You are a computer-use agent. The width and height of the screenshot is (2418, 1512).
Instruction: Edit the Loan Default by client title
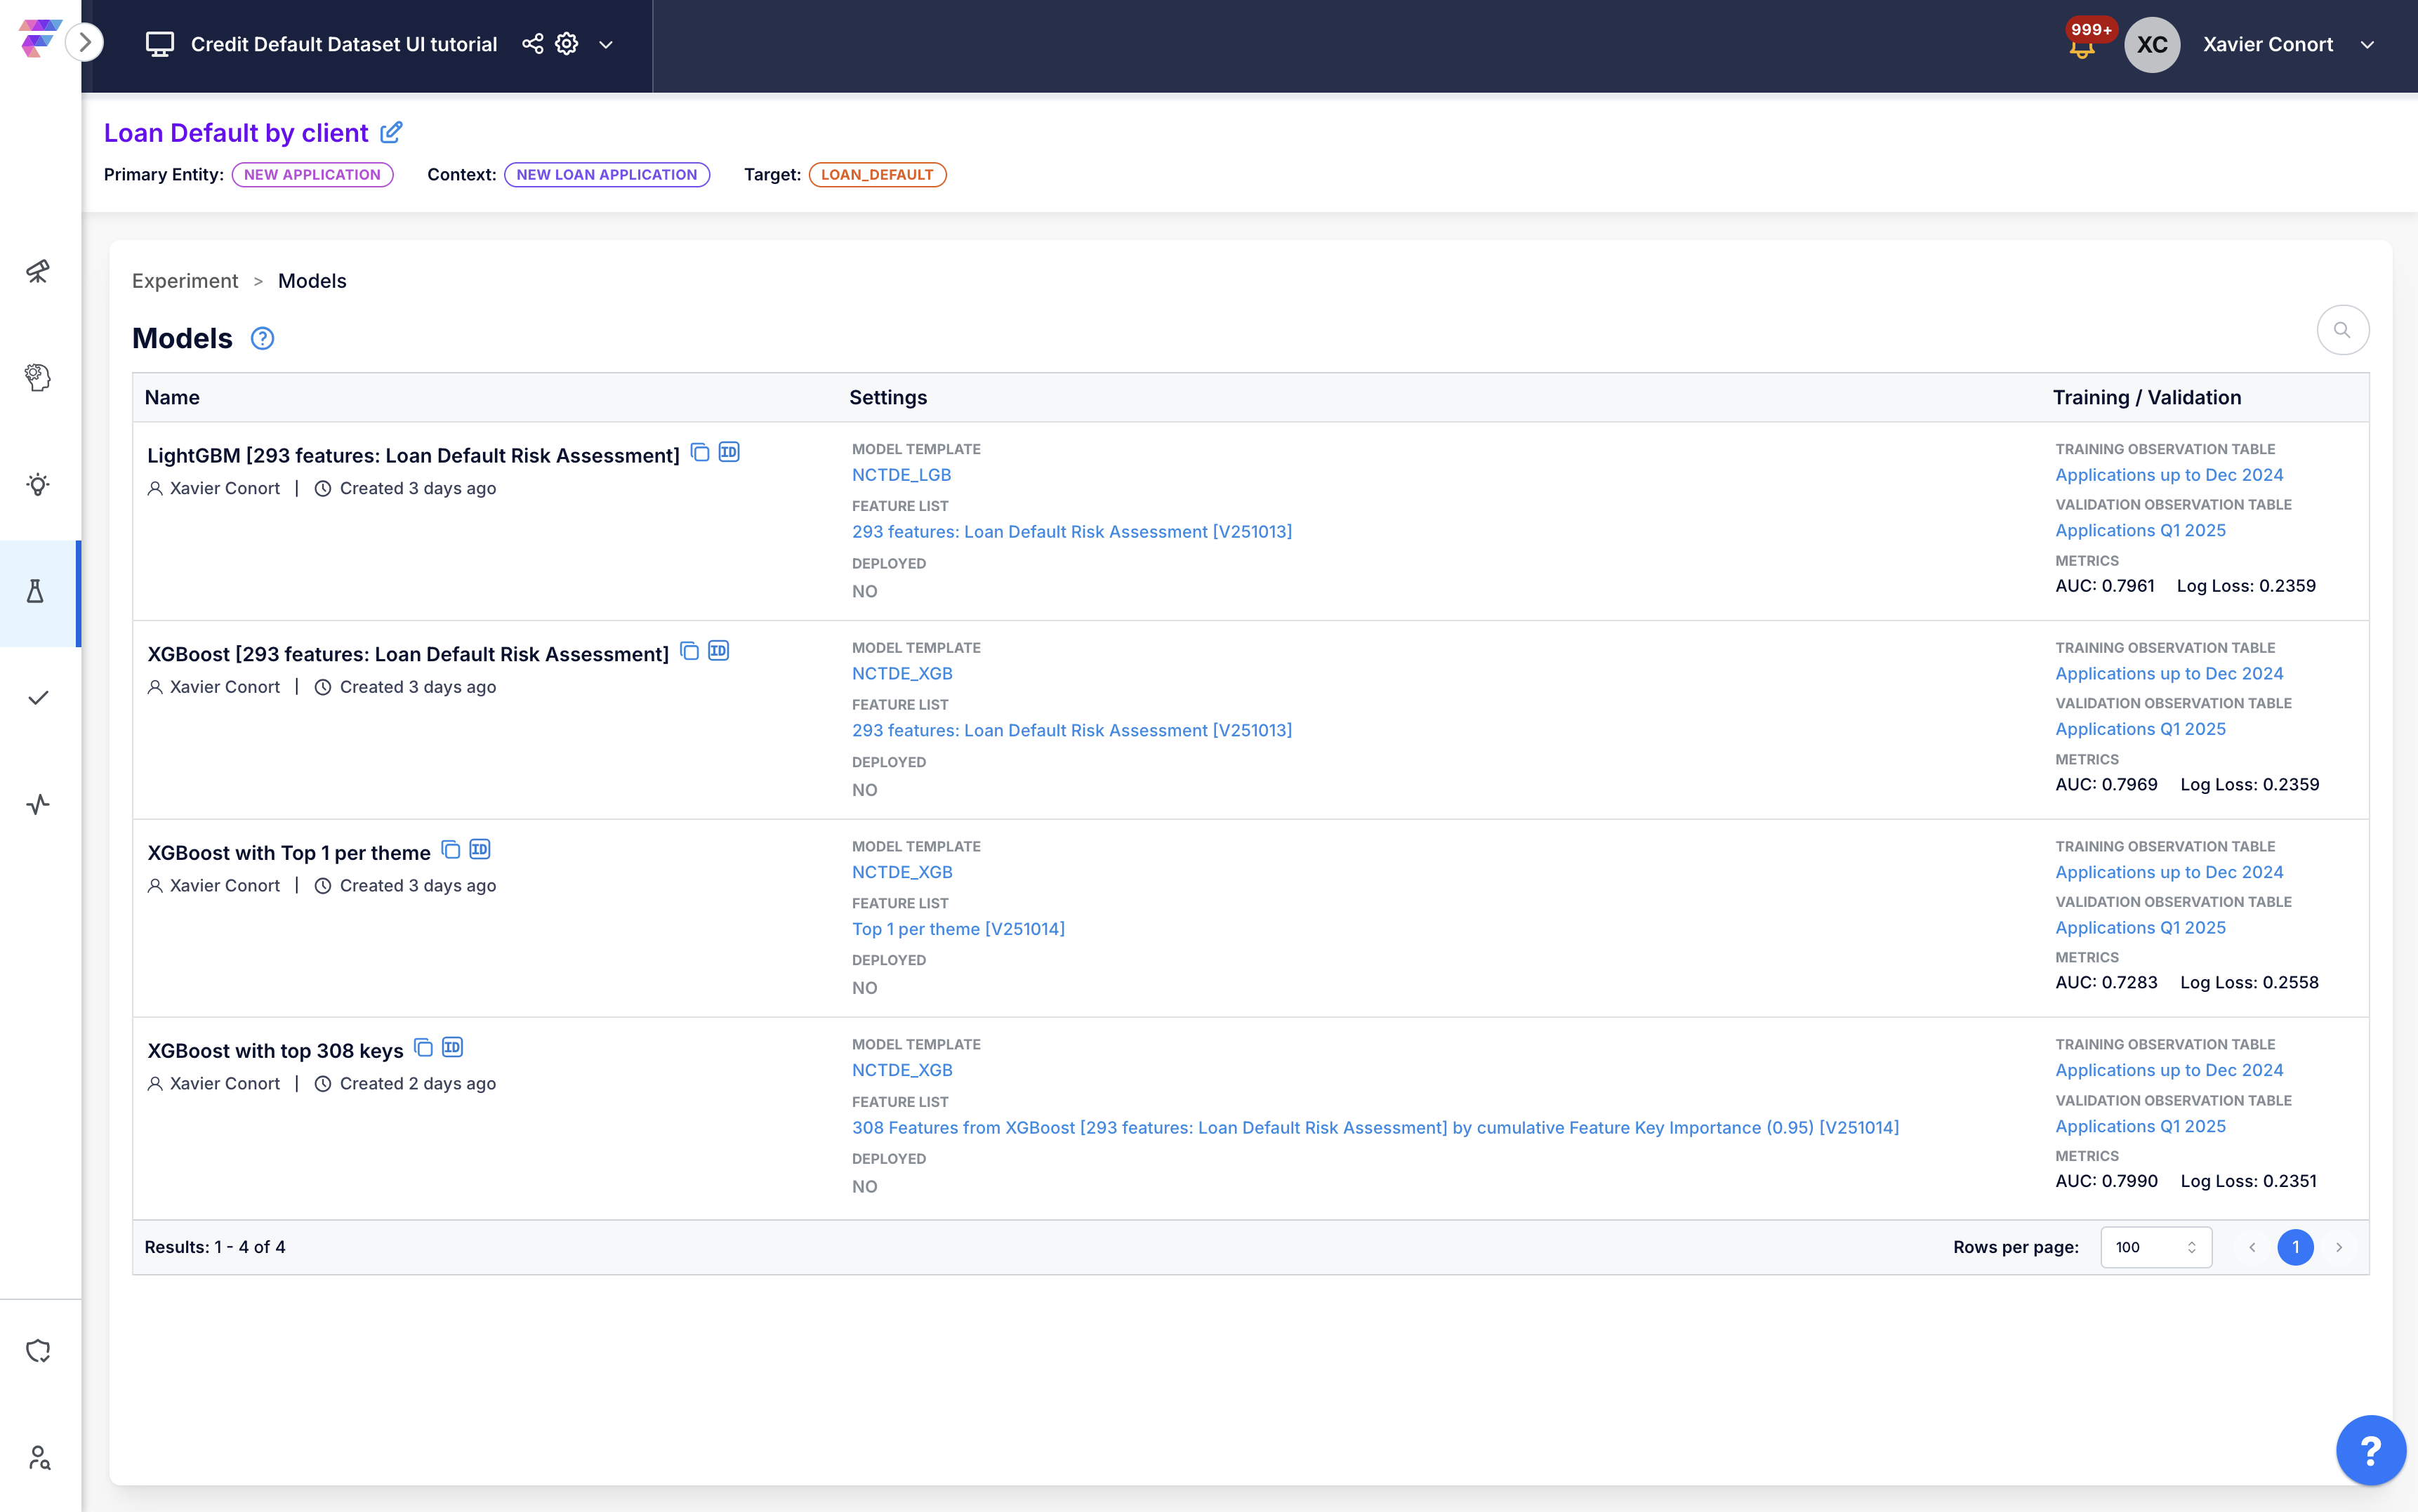click(391, 132)
